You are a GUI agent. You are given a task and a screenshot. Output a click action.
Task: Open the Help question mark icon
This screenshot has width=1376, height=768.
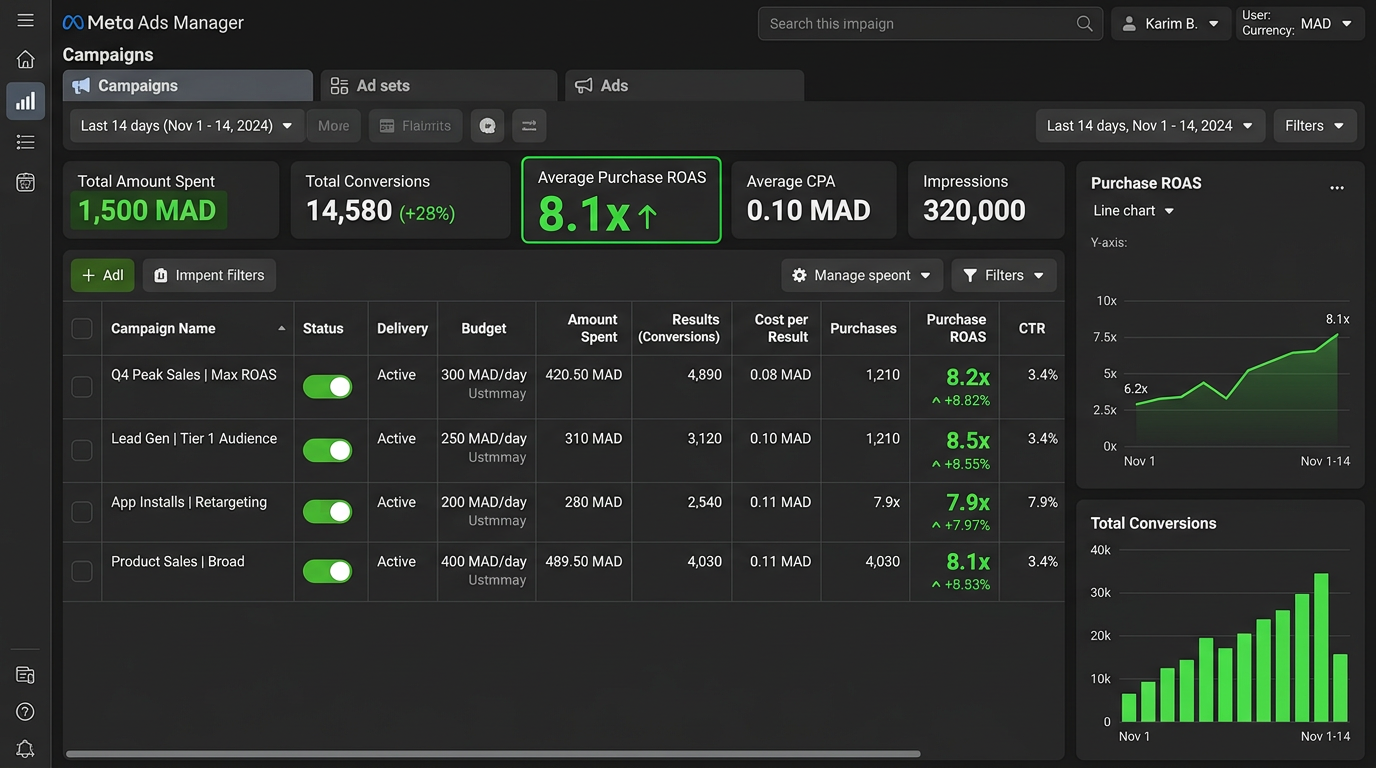(25, 711)
